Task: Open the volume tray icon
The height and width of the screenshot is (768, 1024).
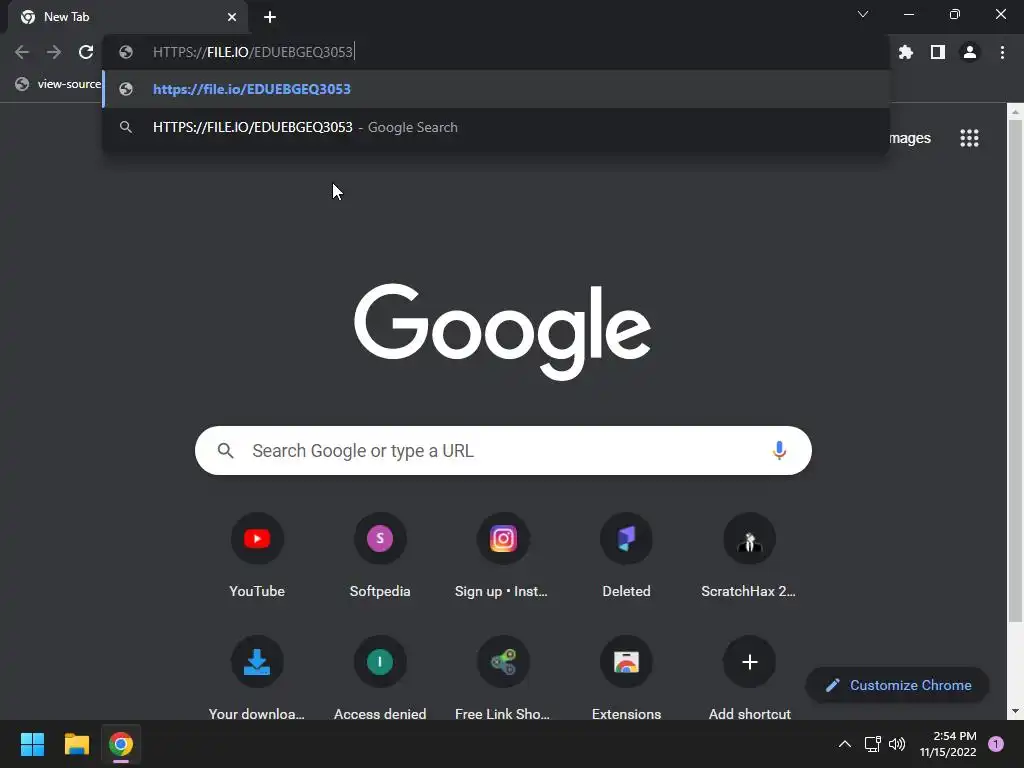Action: pos(897,744)
